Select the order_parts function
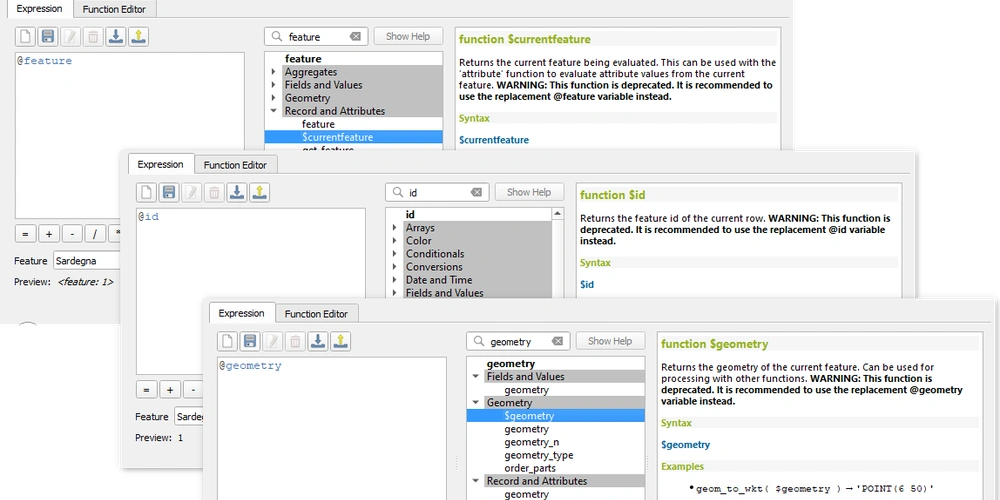This screenshot has height=500, width=1000. pyautogui.click(x=530, y=468)
